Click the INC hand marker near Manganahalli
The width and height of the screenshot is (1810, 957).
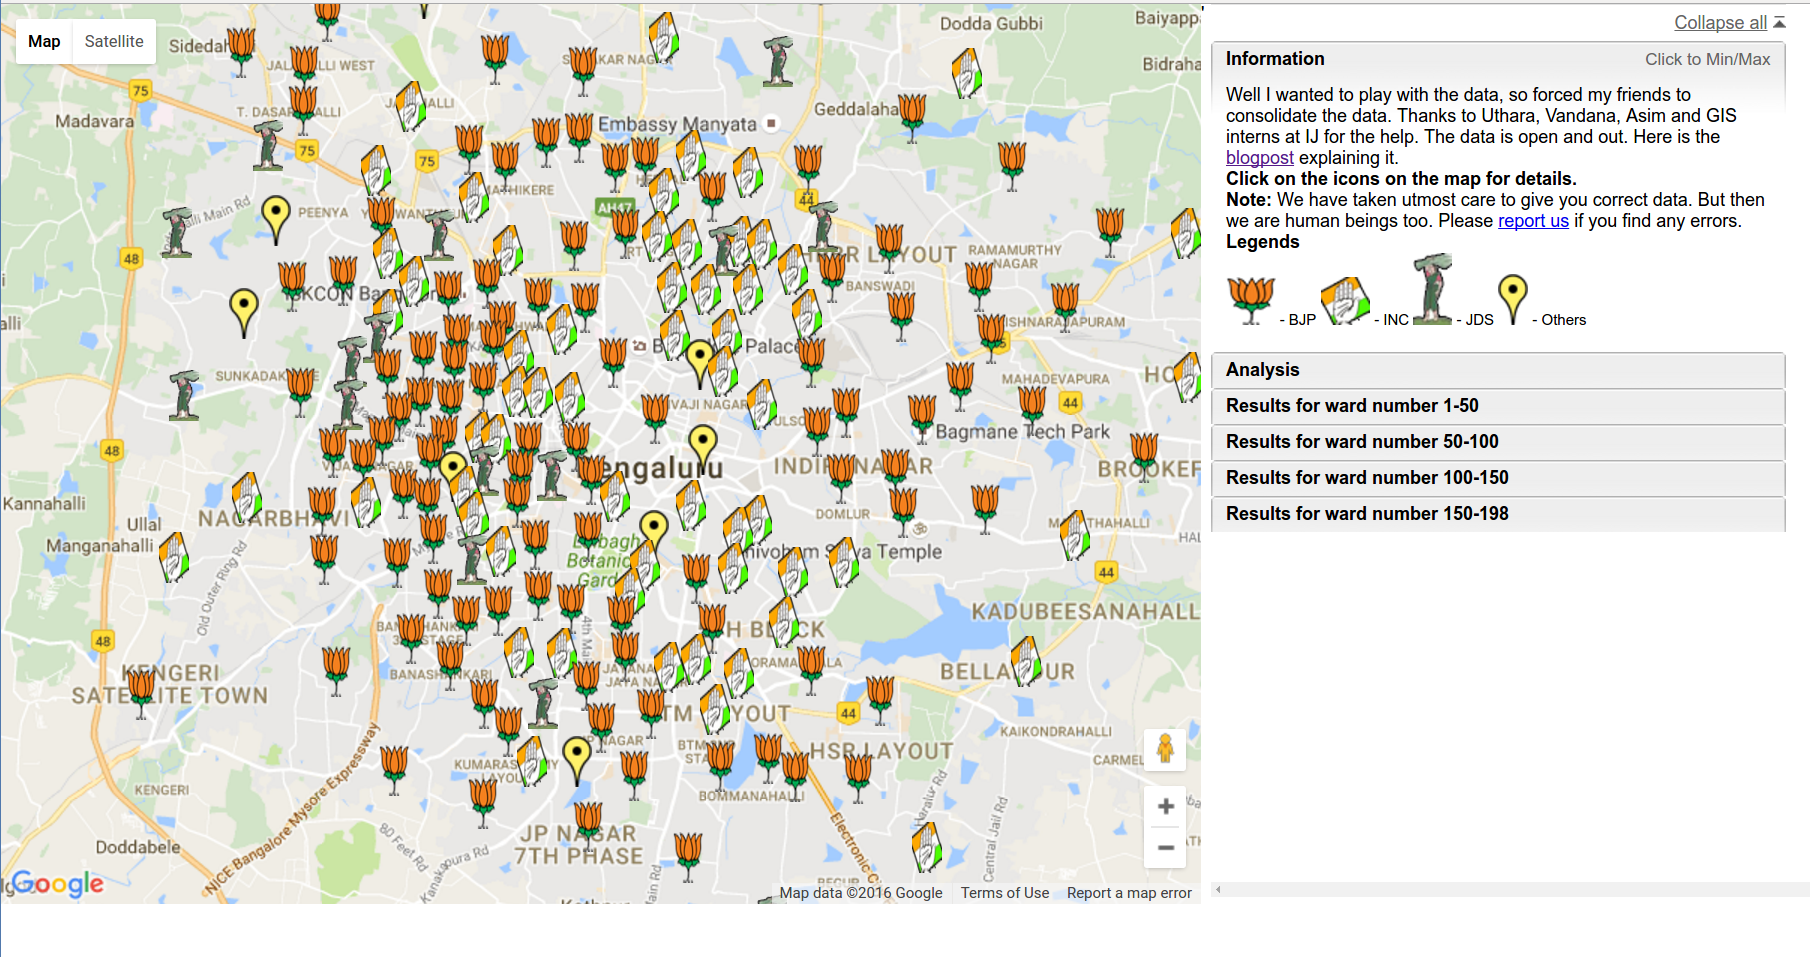pos(174,558)
